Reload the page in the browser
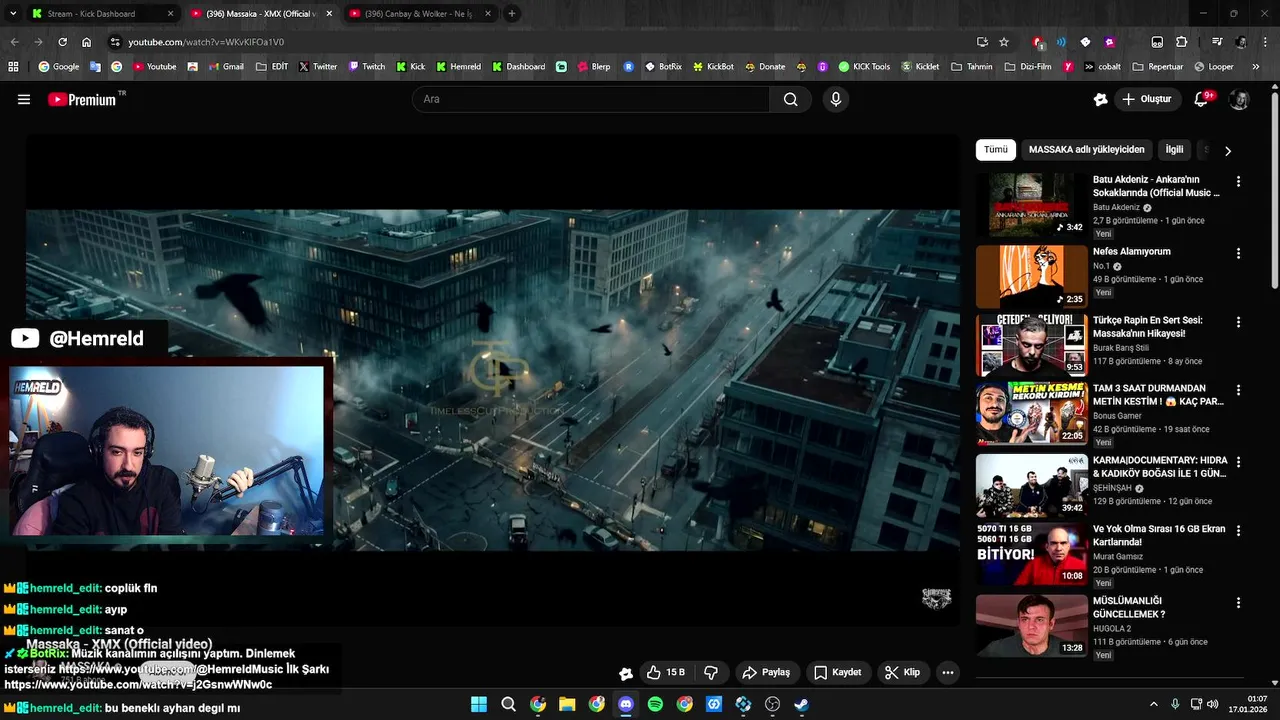This screenshot has width=1280, height=720. (x=62, y=42)
